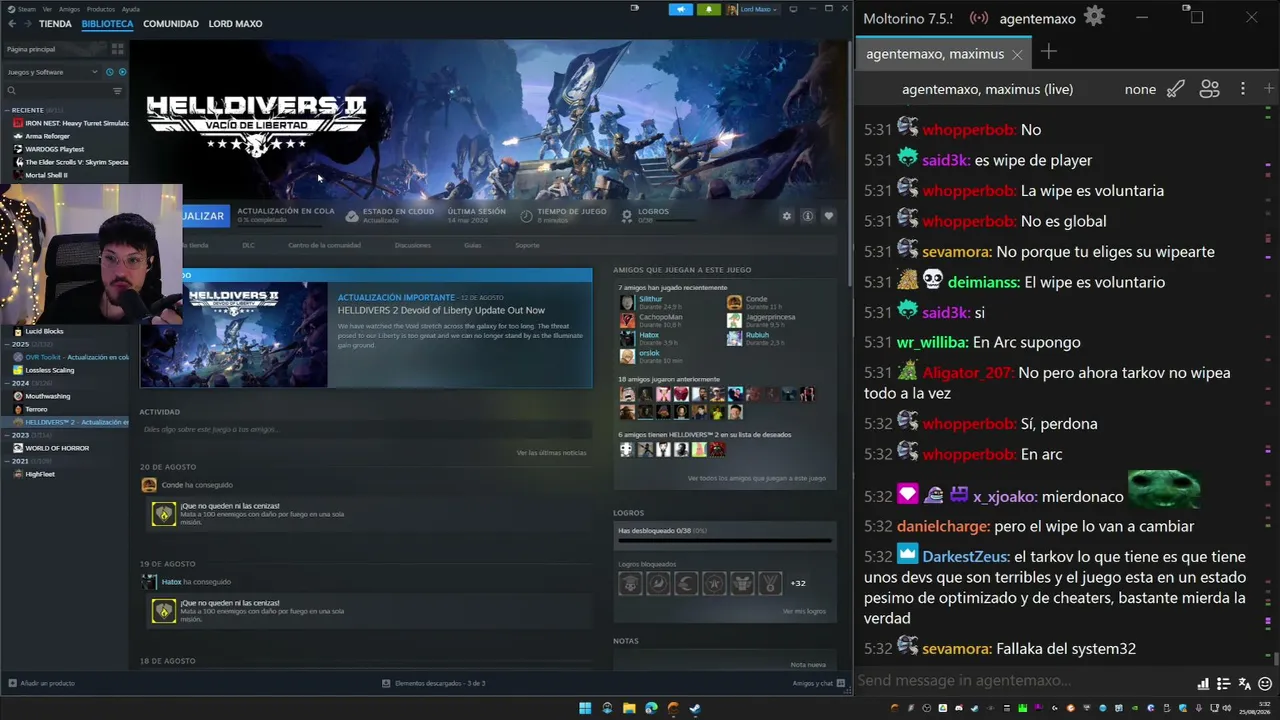This screenshot has width=1280, height=720.
Task: Click the list icon in chat input bar
Action: pos(1223,684)
